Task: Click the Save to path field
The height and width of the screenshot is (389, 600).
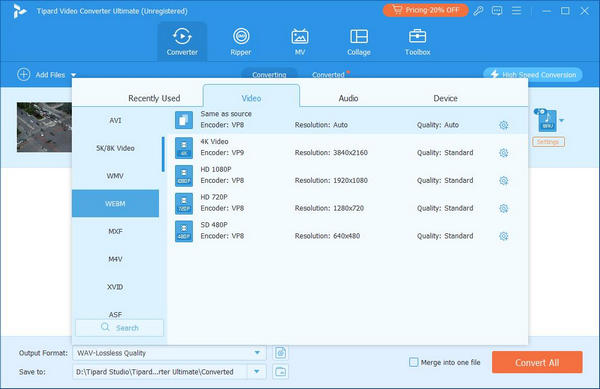Action: (x=160, y=371)
